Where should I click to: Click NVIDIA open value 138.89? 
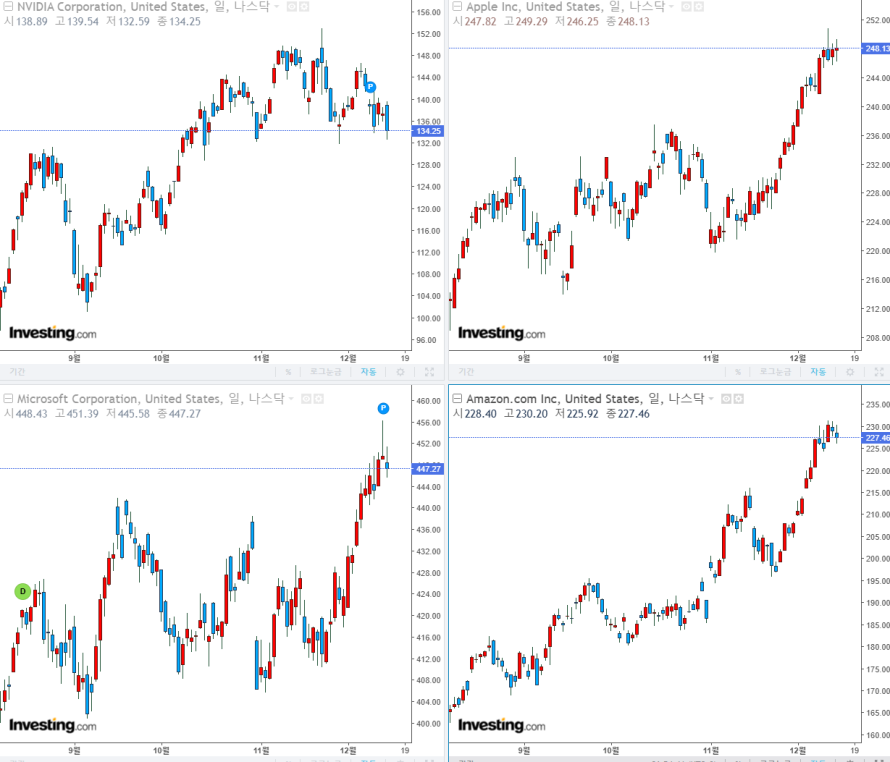(32, 22)
